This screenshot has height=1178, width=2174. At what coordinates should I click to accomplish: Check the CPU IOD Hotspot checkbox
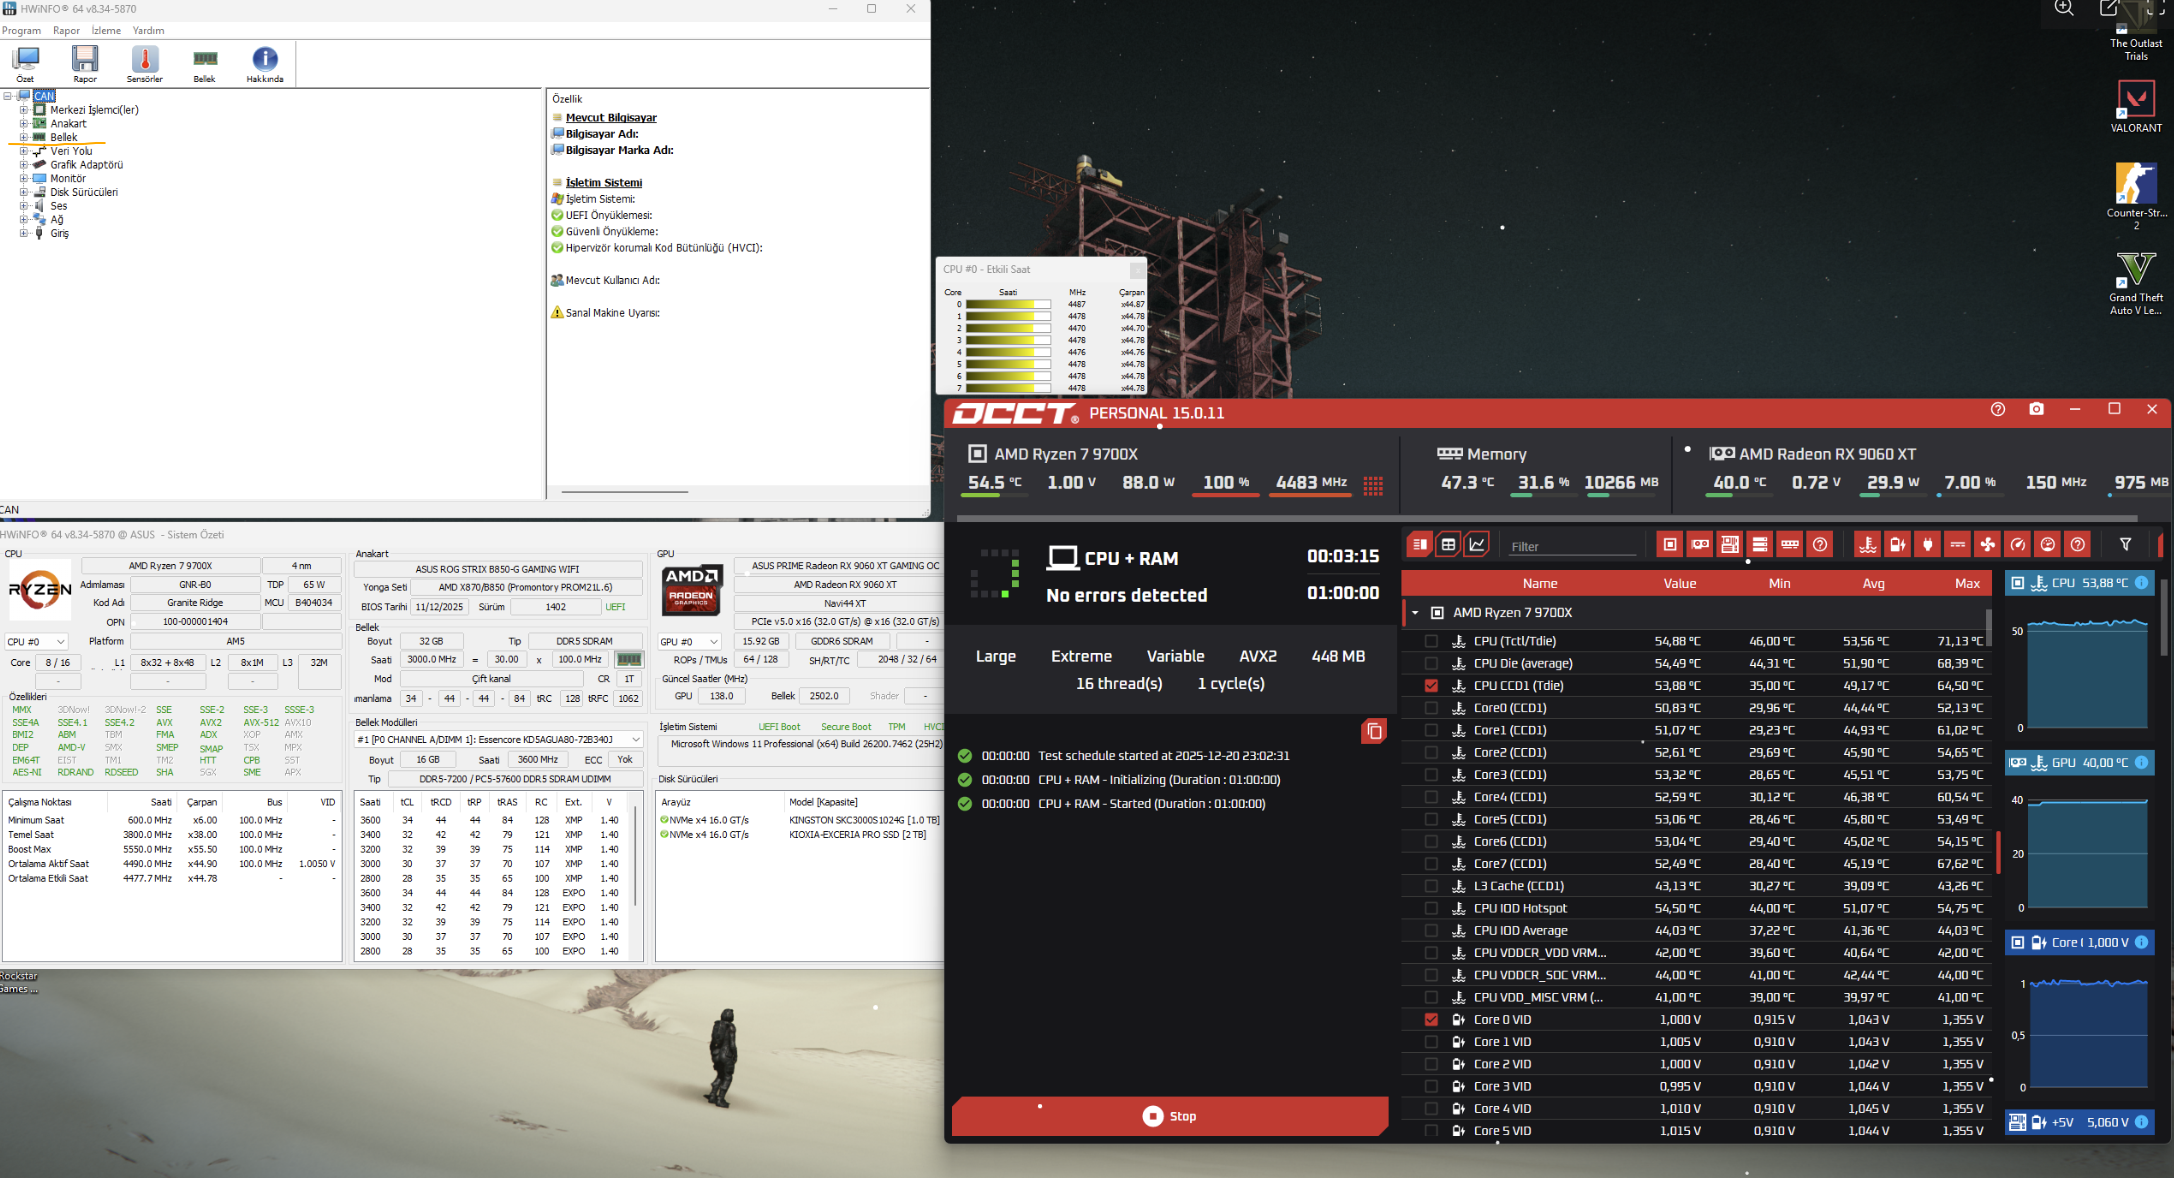(1431, 908)
